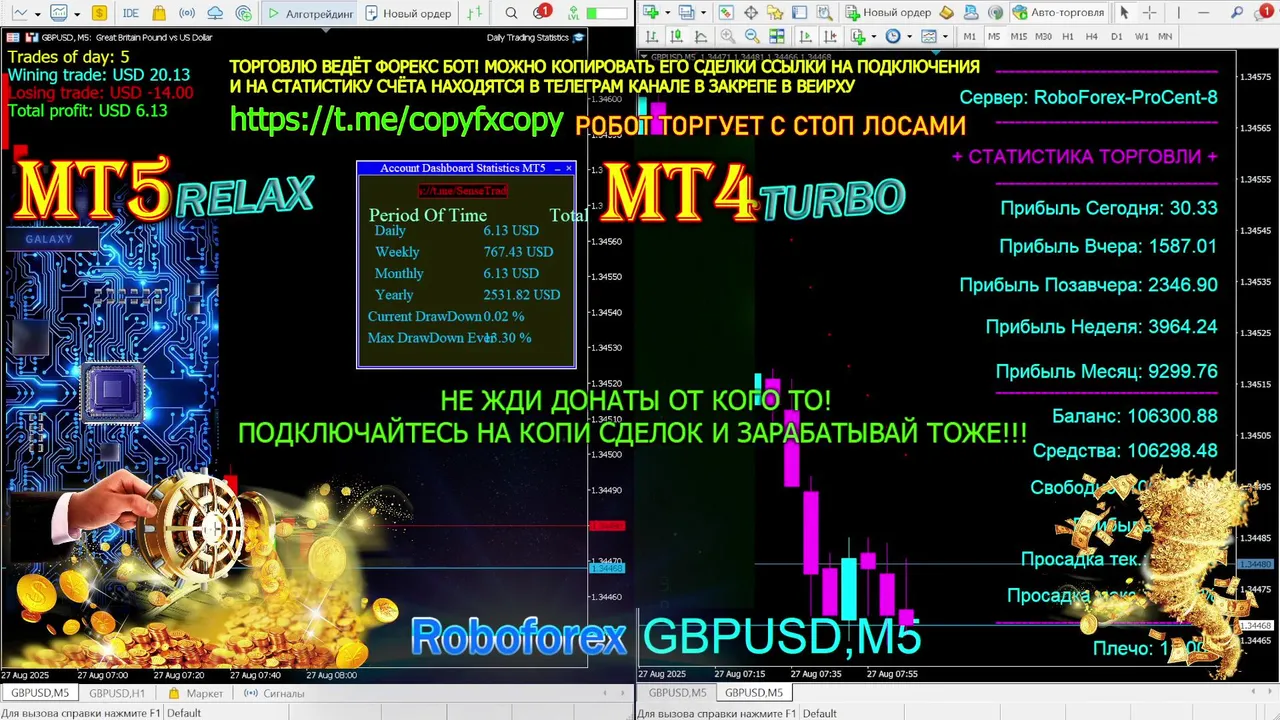Viewport: 1280px width, 720px height.
Task: Select the Weekly 767.43 USD value
Action: (518, 252)
